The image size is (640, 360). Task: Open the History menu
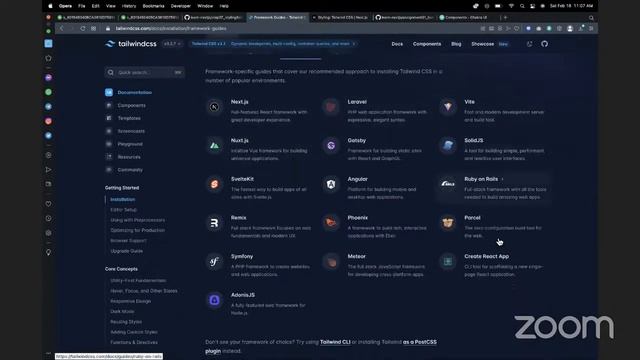click(129, 6)
